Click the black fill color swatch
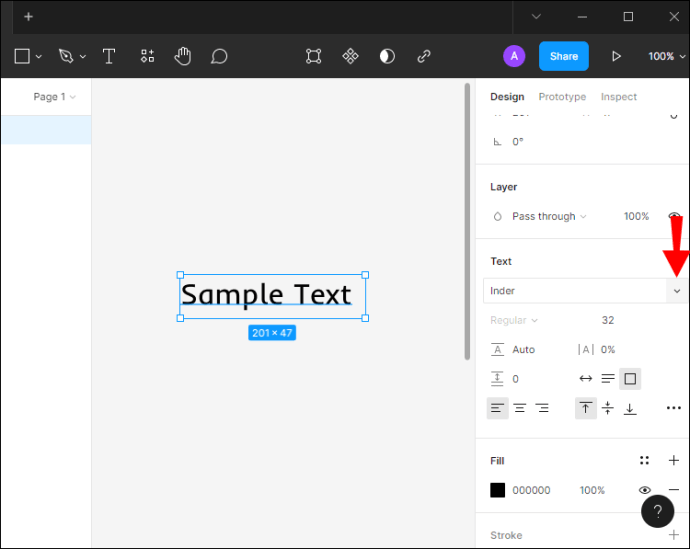This screenshot has width=690, height=549. pos(497,490)
